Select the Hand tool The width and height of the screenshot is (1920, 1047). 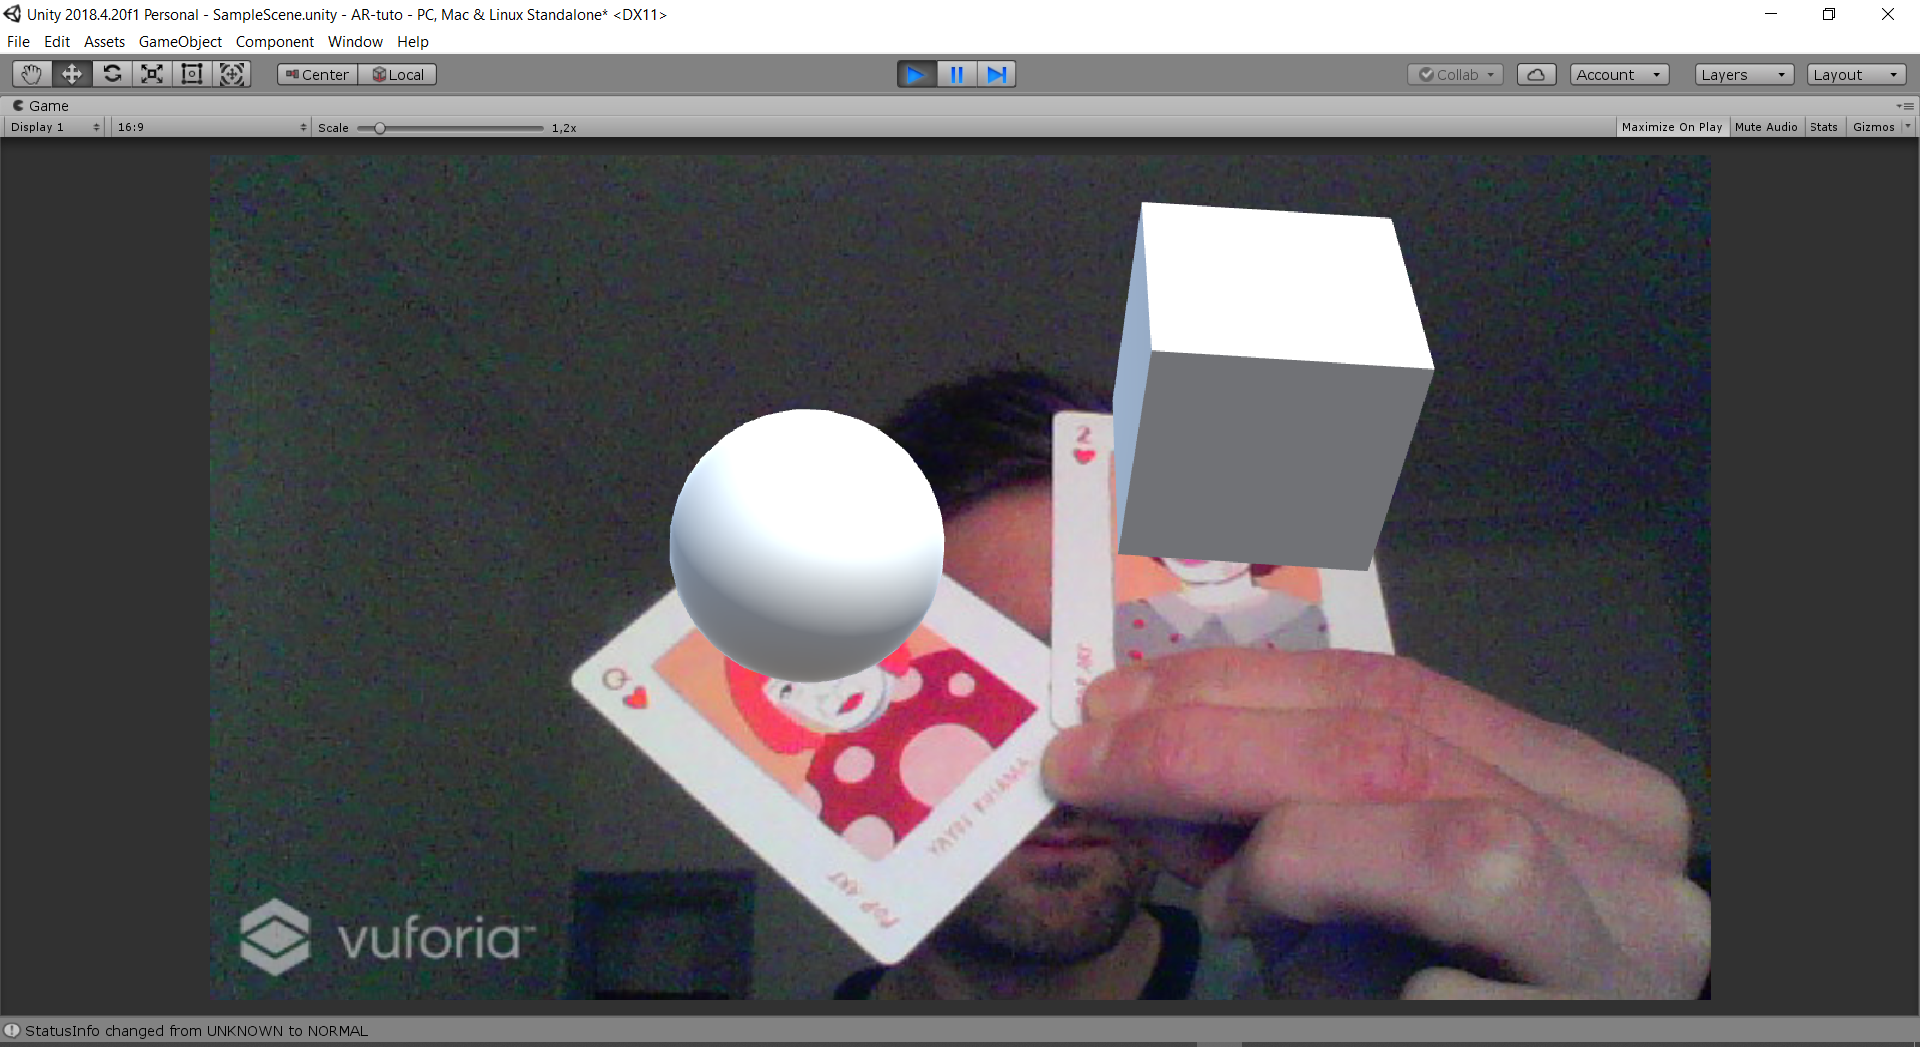[x=32, y=74]
